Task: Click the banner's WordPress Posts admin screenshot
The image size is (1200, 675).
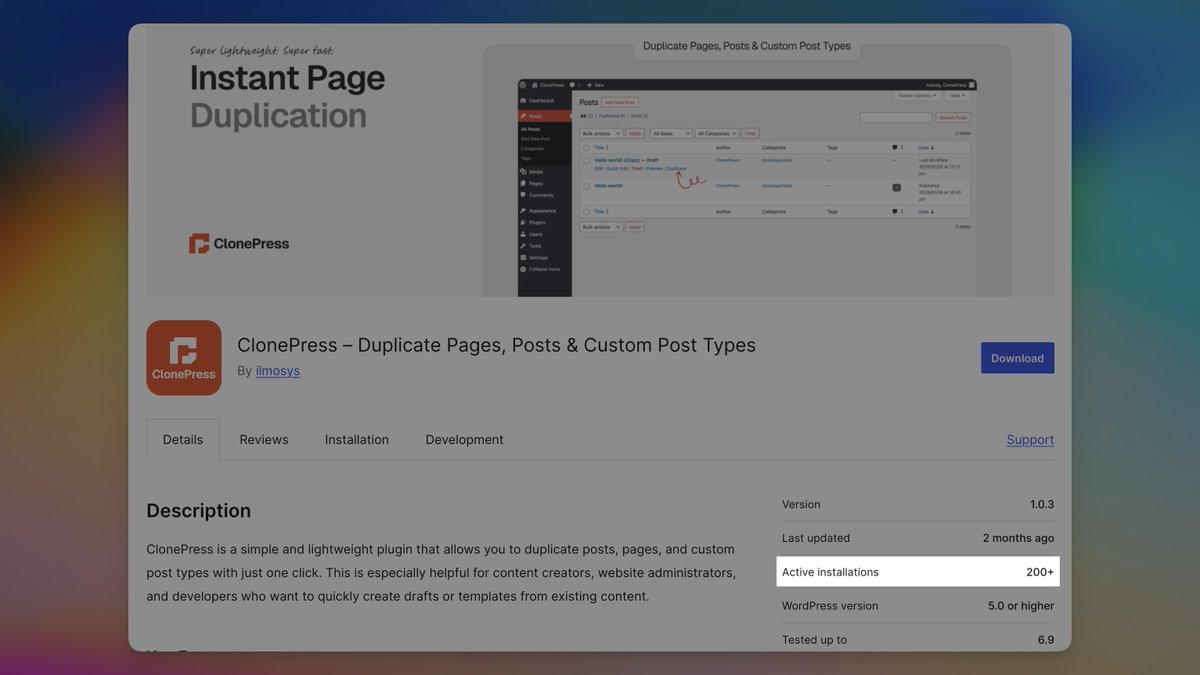Action: [x=747, y=188]
